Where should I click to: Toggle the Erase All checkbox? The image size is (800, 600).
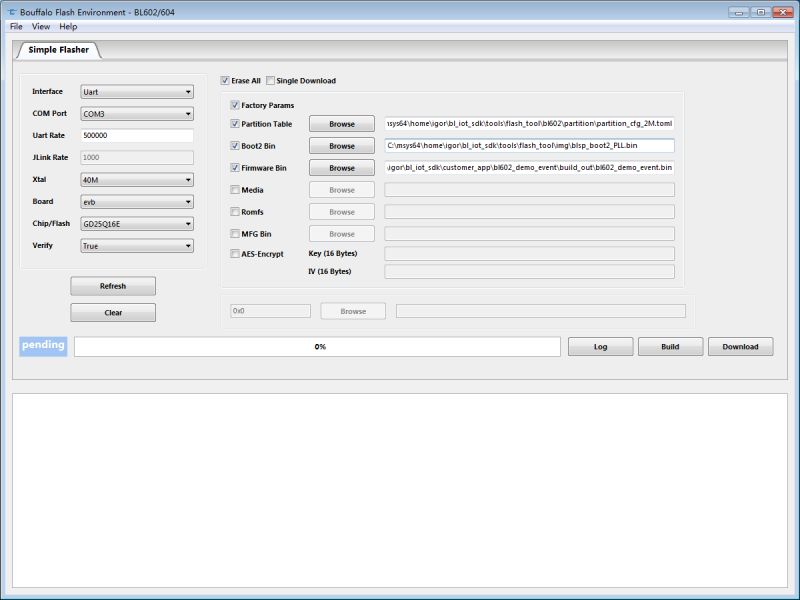pos(225,81)
